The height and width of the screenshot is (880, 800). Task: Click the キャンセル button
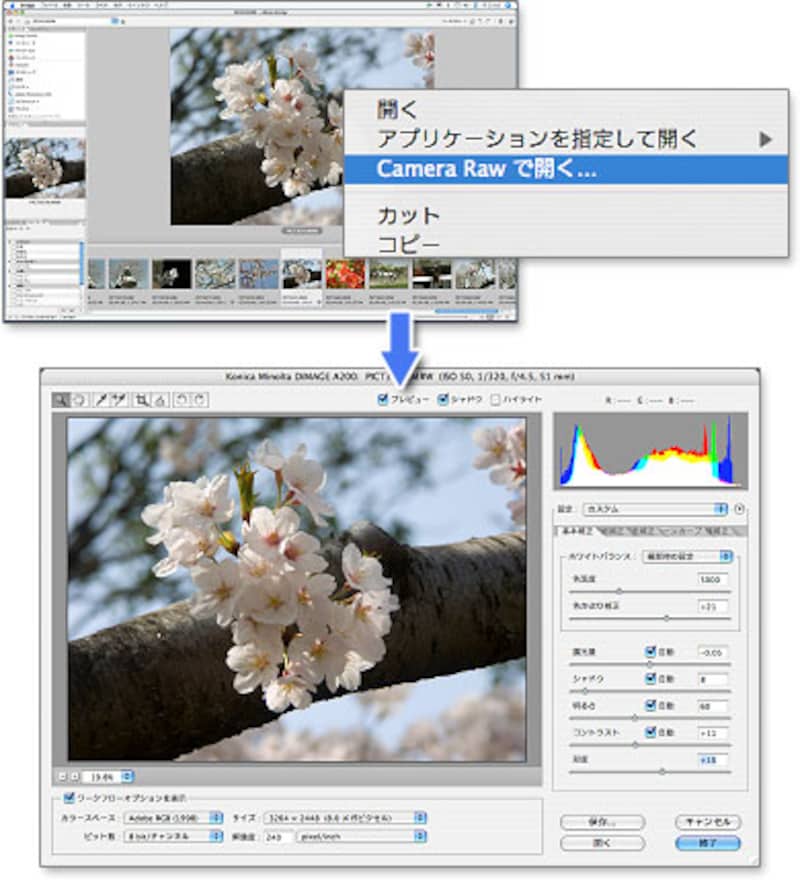[708, 821]
